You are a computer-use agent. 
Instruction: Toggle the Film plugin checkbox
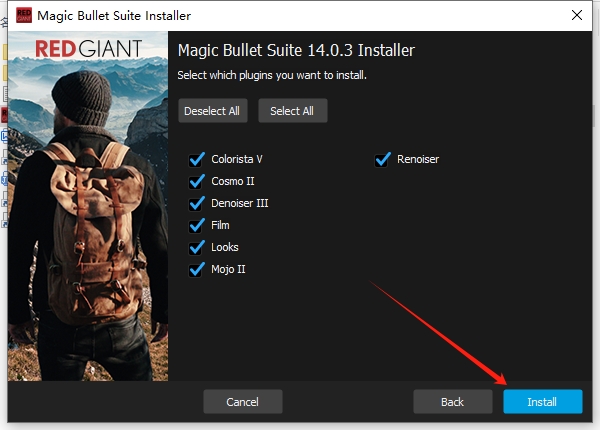coord(197,225)
